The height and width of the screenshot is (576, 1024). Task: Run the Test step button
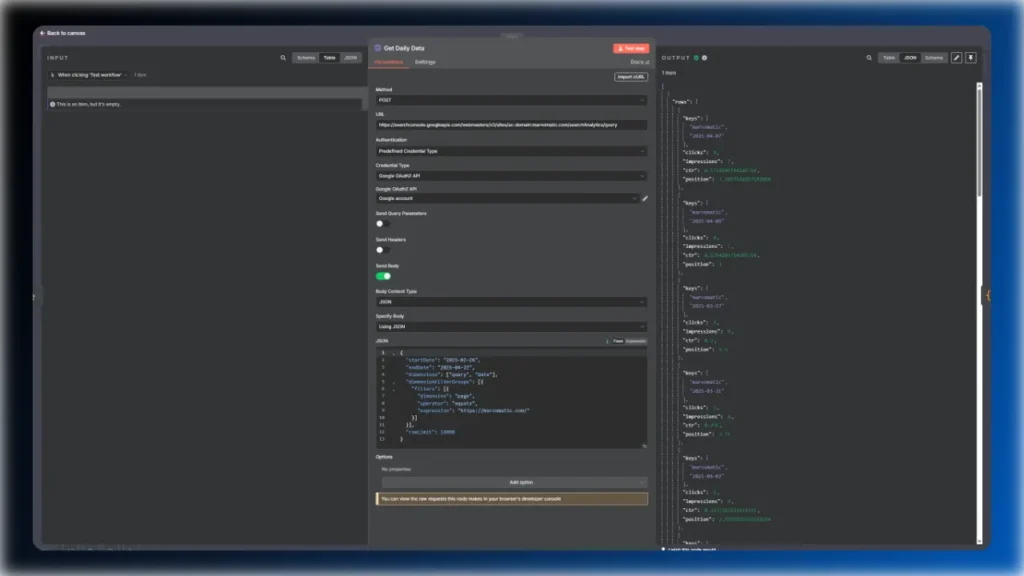(x=631, y=48)
